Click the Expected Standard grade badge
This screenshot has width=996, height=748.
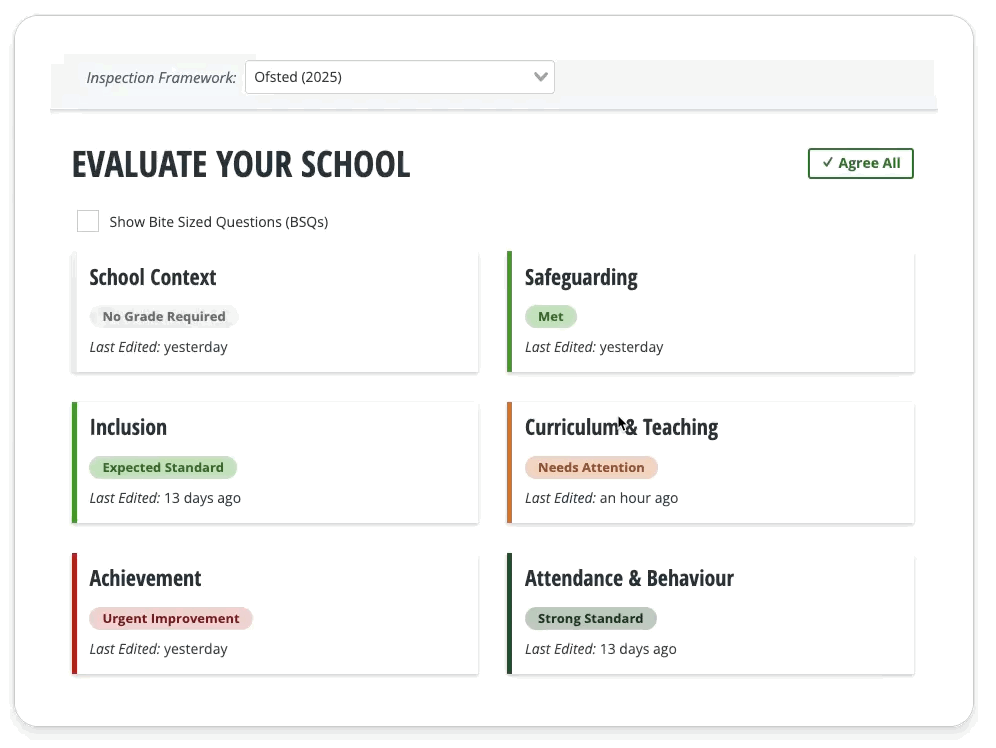(163, 468)
